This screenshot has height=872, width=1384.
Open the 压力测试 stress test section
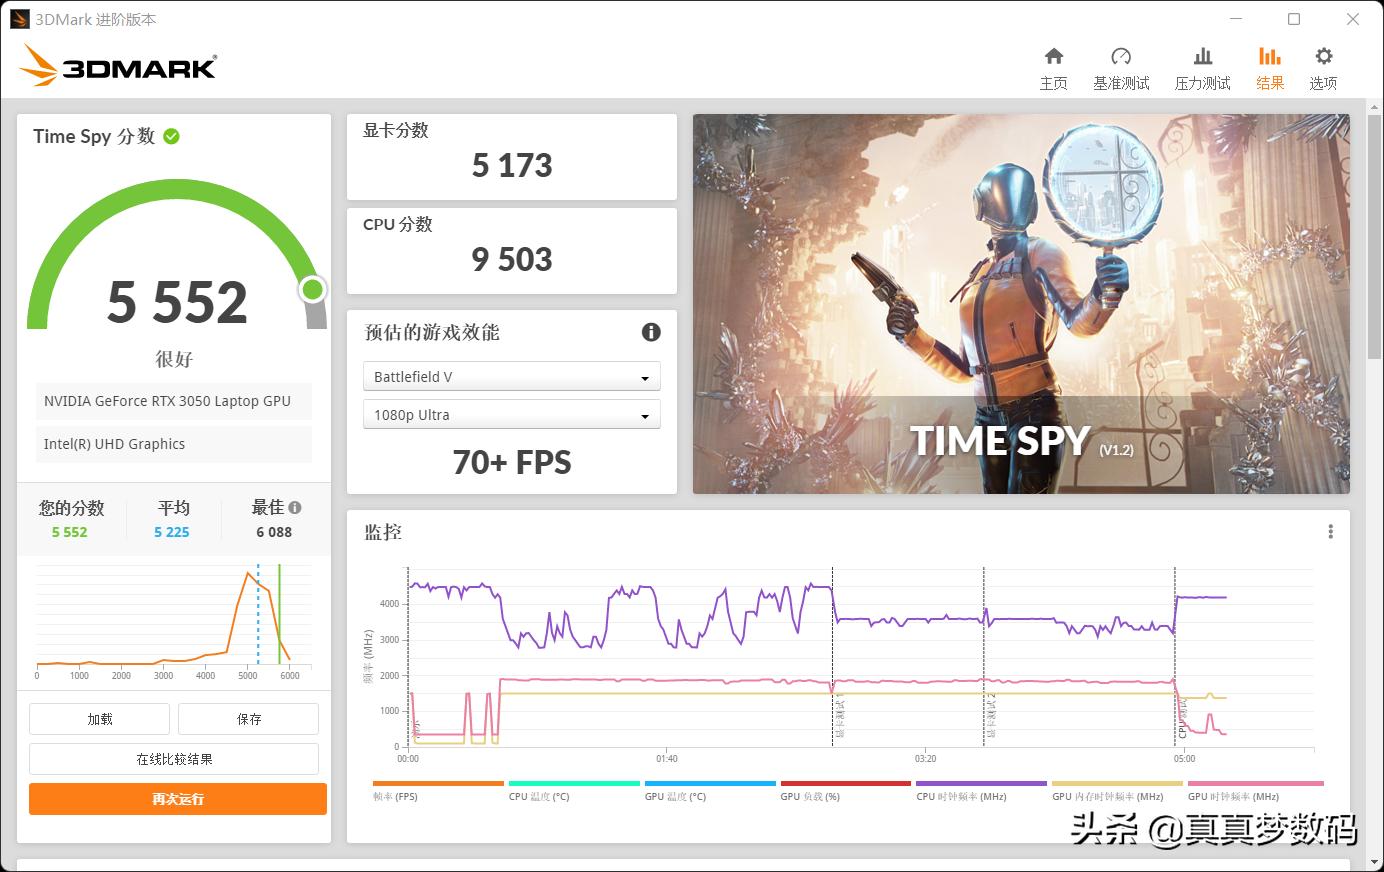pos(1202,69)
